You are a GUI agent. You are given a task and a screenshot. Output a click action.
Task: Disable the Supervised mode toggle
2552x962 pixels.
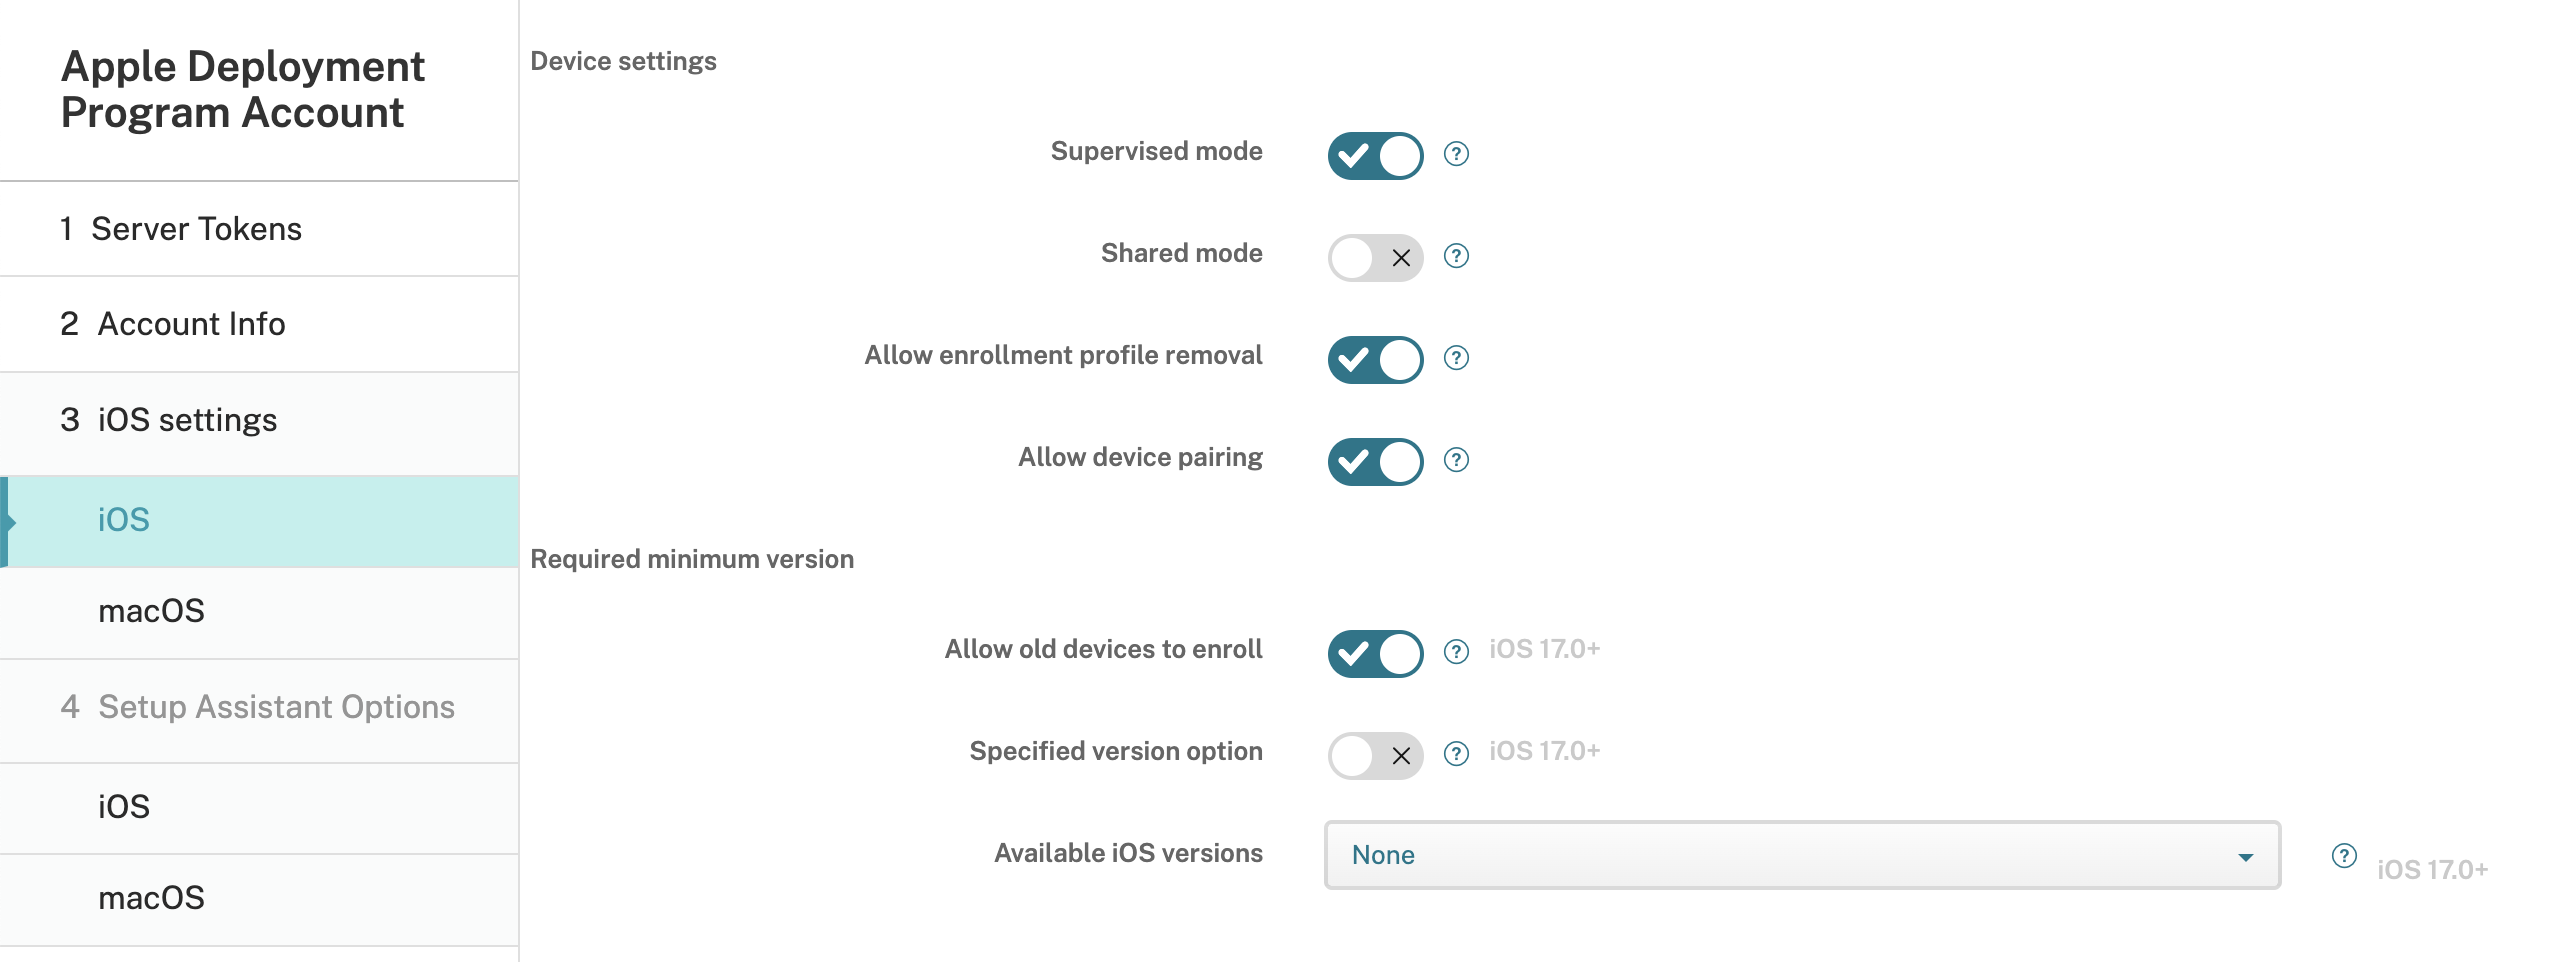pyautogui.click(x=1375, y=156)
